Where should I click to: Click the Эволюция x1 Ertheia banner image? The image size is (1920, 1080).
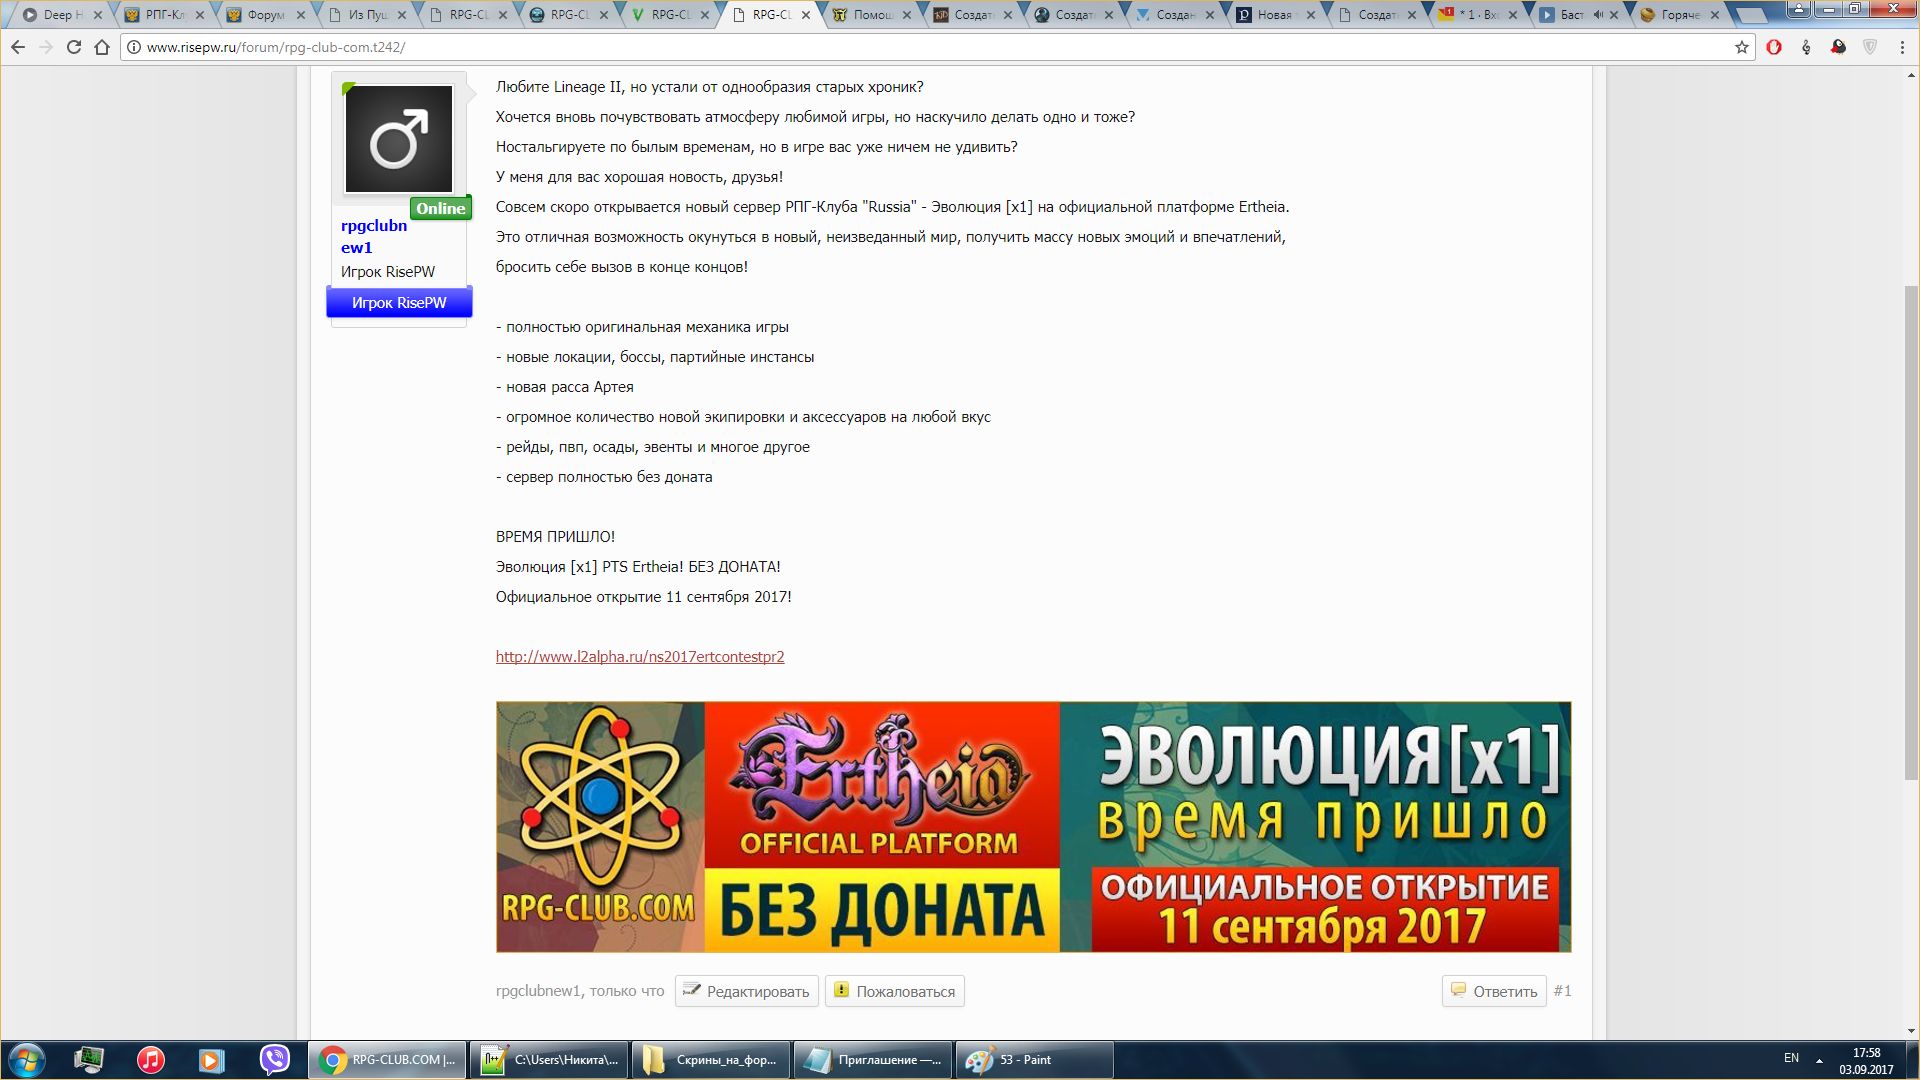tap(1033, 827)
